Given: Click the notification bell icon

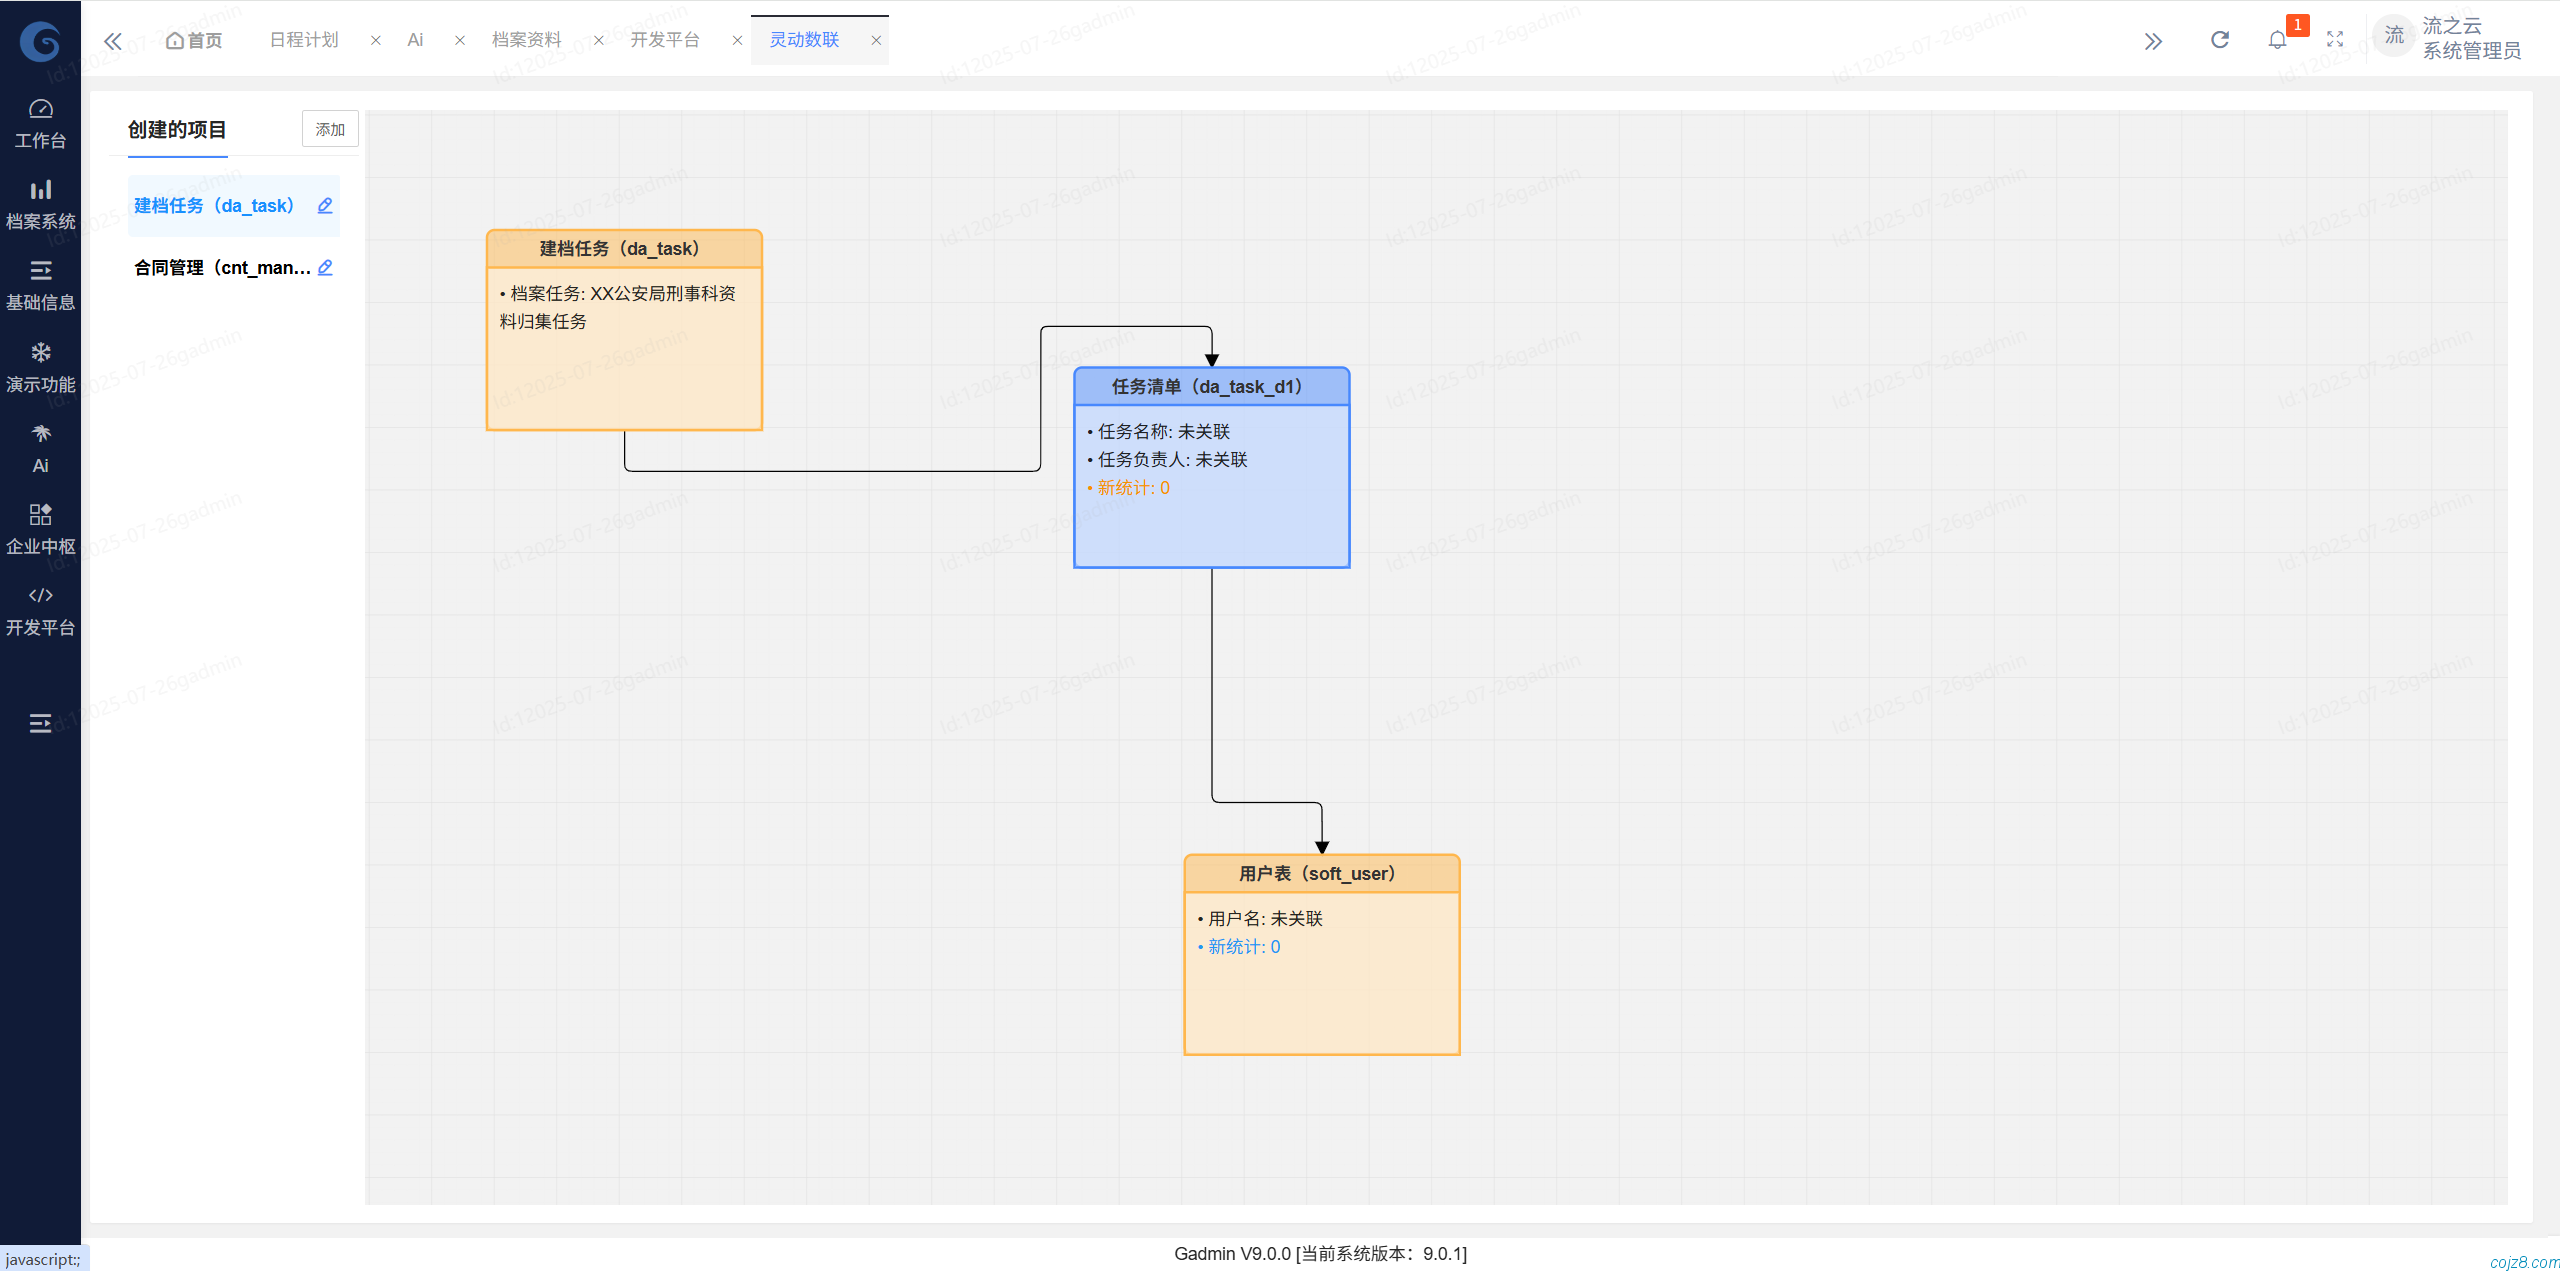Looking at the screenshot, I should click(x=2277, y=40).
